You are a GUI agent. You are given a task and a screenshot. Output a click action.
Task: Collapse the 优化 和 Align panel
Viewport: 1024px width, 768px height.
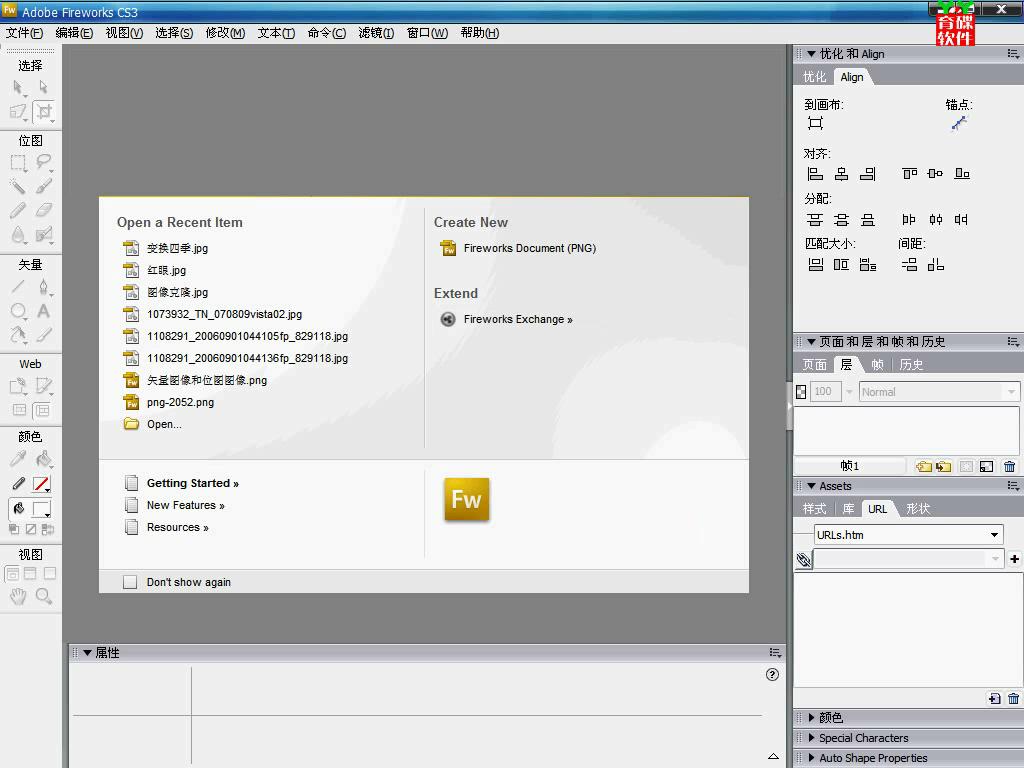(811, 54)
